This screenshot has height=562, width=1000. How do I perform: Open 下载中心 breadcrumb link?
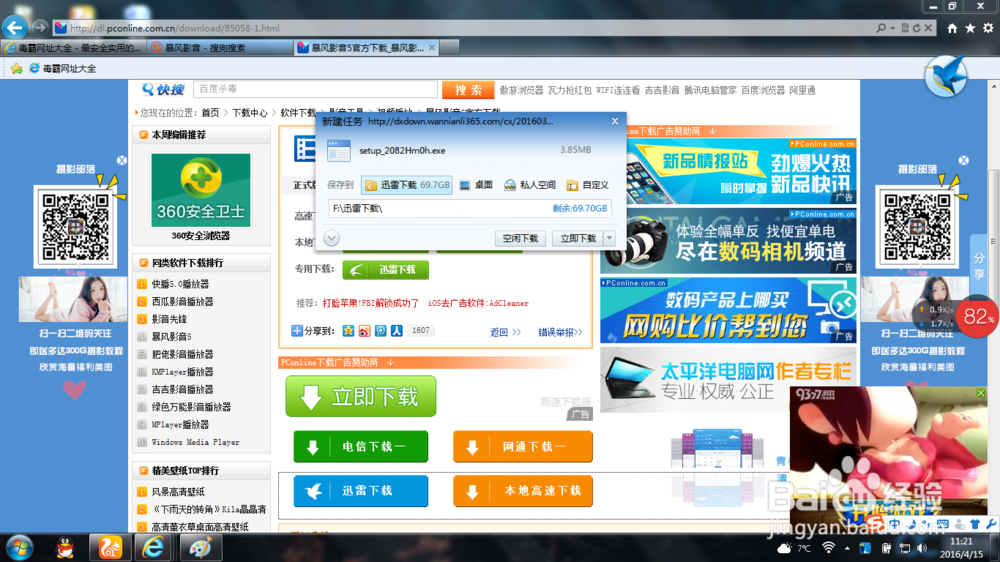250,113
